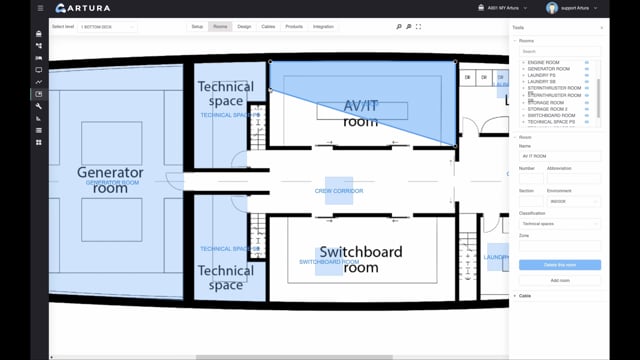Open the bed cabins sidebar icon
Screen dimensions: 640x360
[39, 58]
